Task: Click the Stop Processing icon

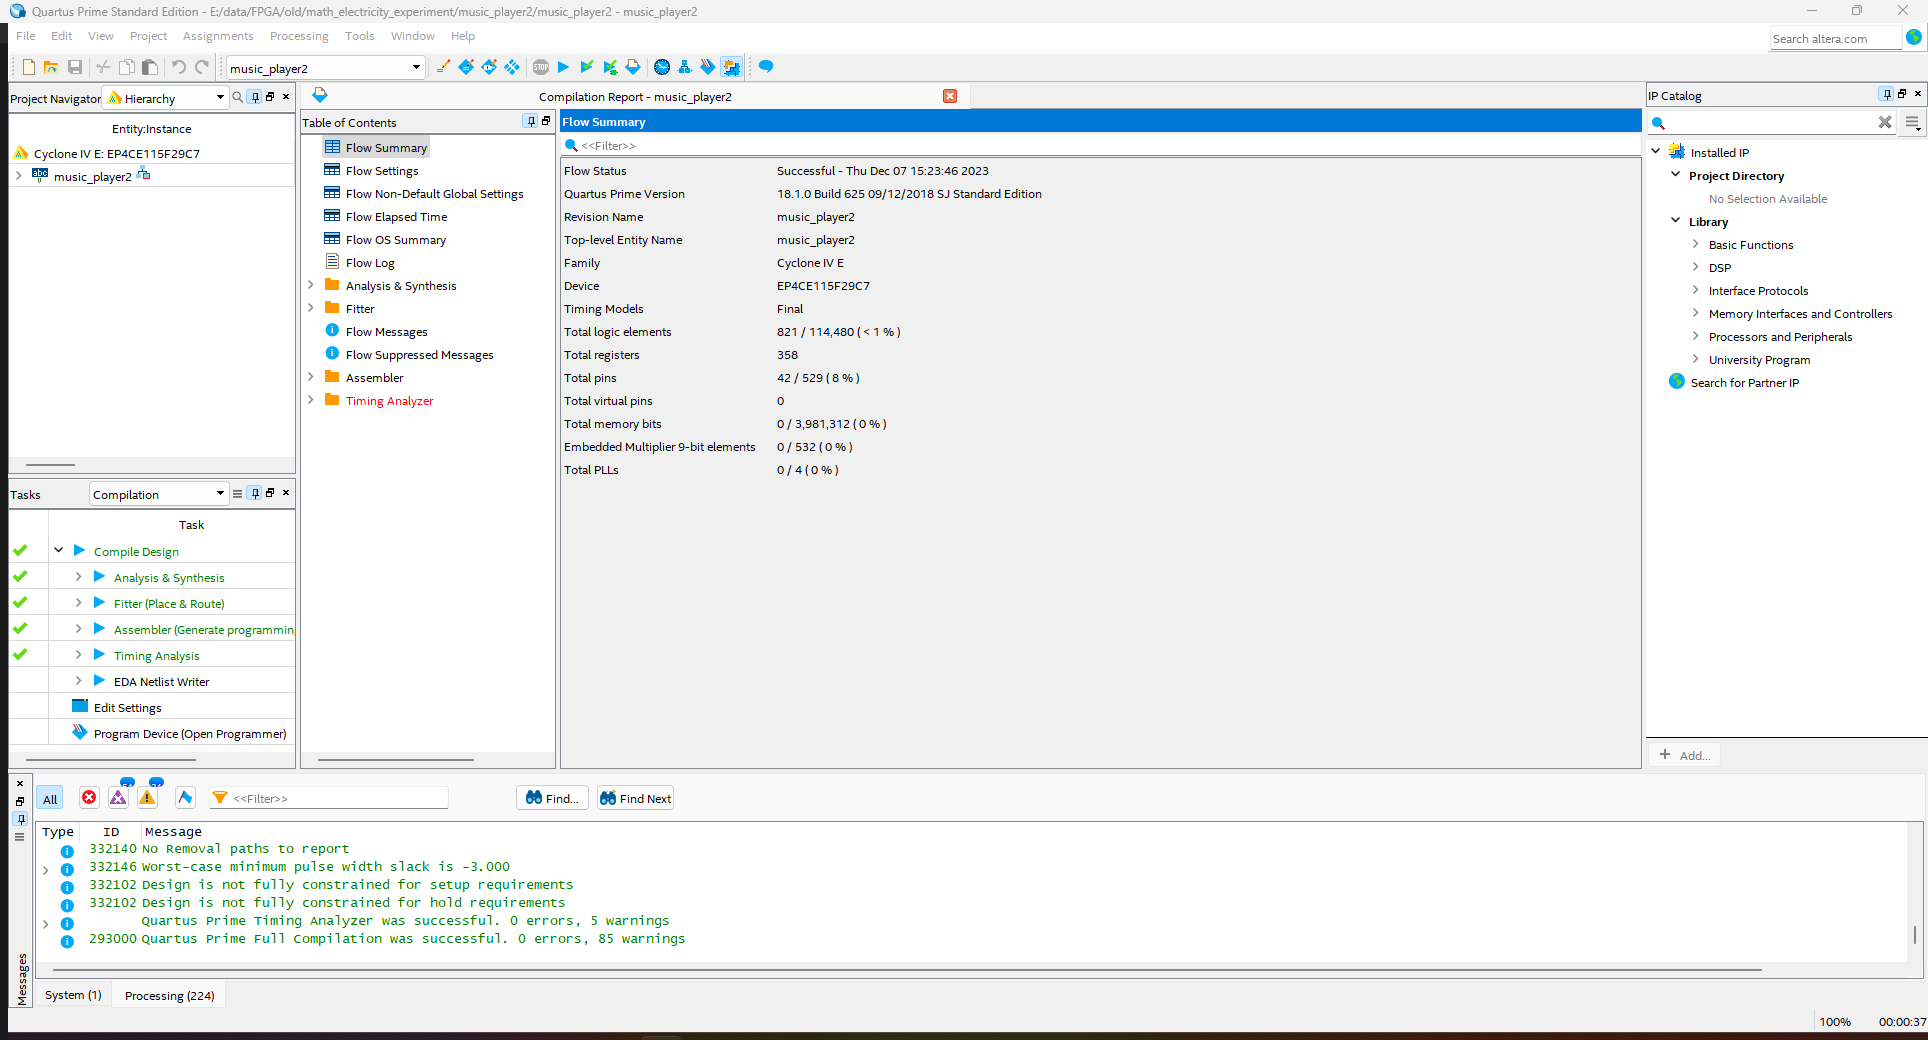Action: pyautogui.click(x=541, y=67)
